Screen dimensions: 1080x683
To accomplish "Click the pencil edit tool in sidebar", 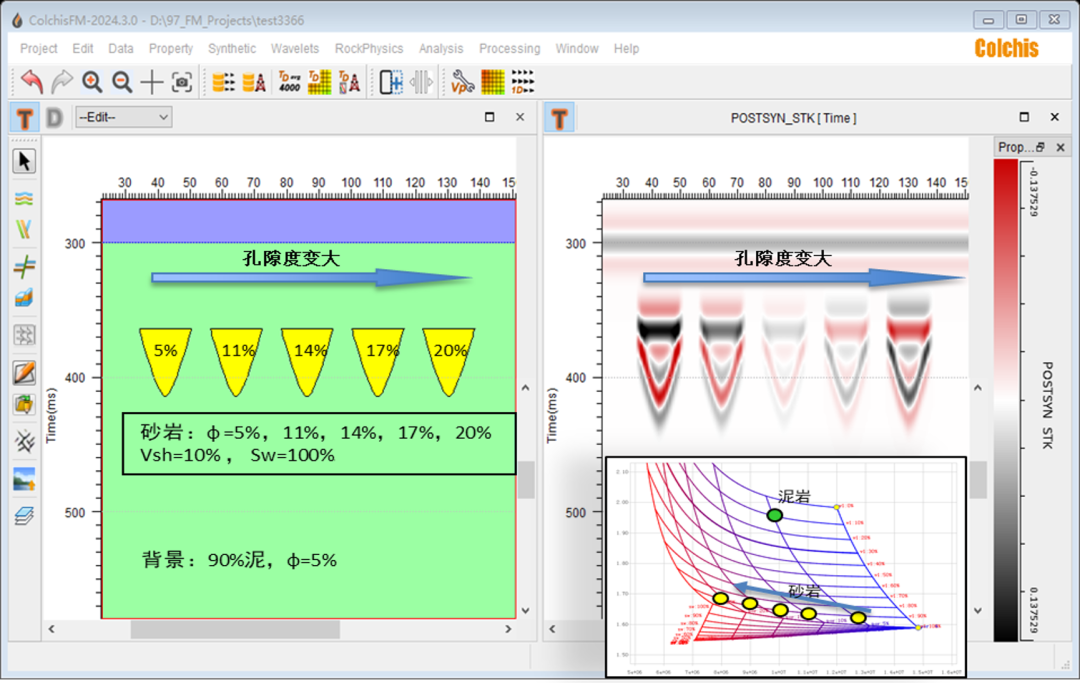I will tap(24, 373).
